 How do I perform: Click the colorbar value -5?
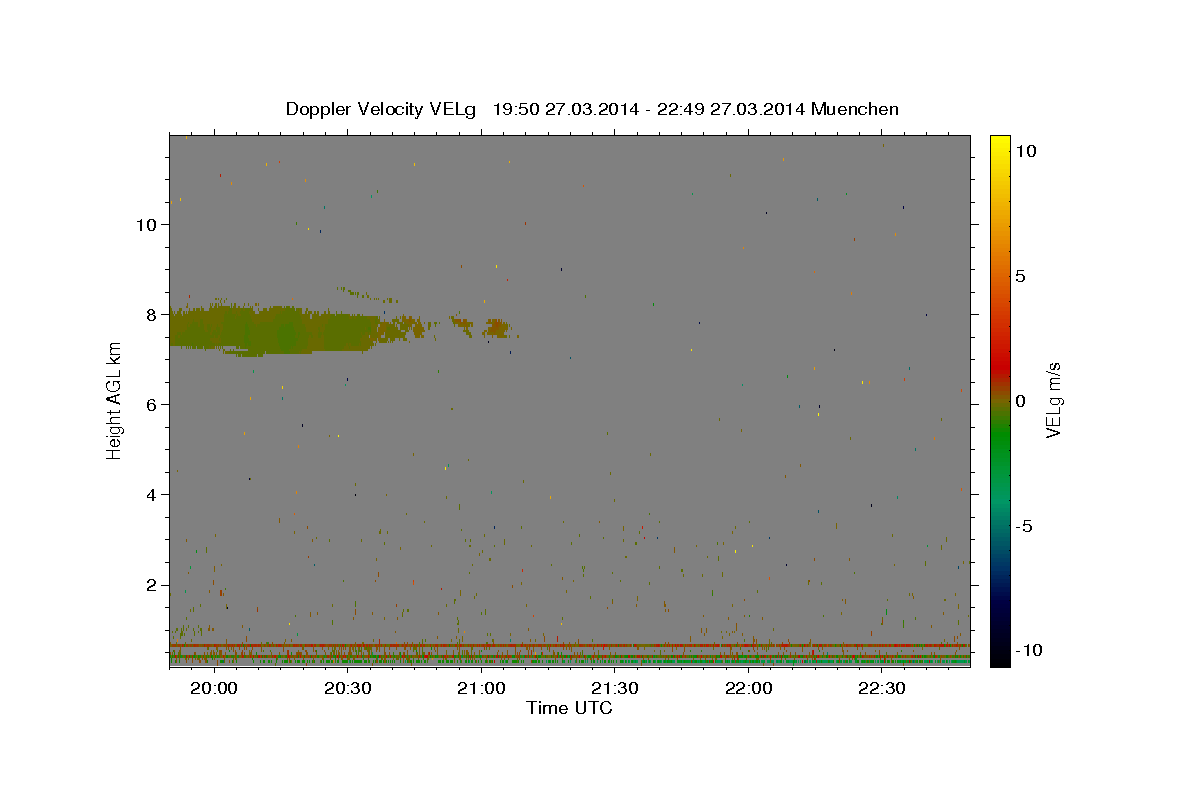1025,526
